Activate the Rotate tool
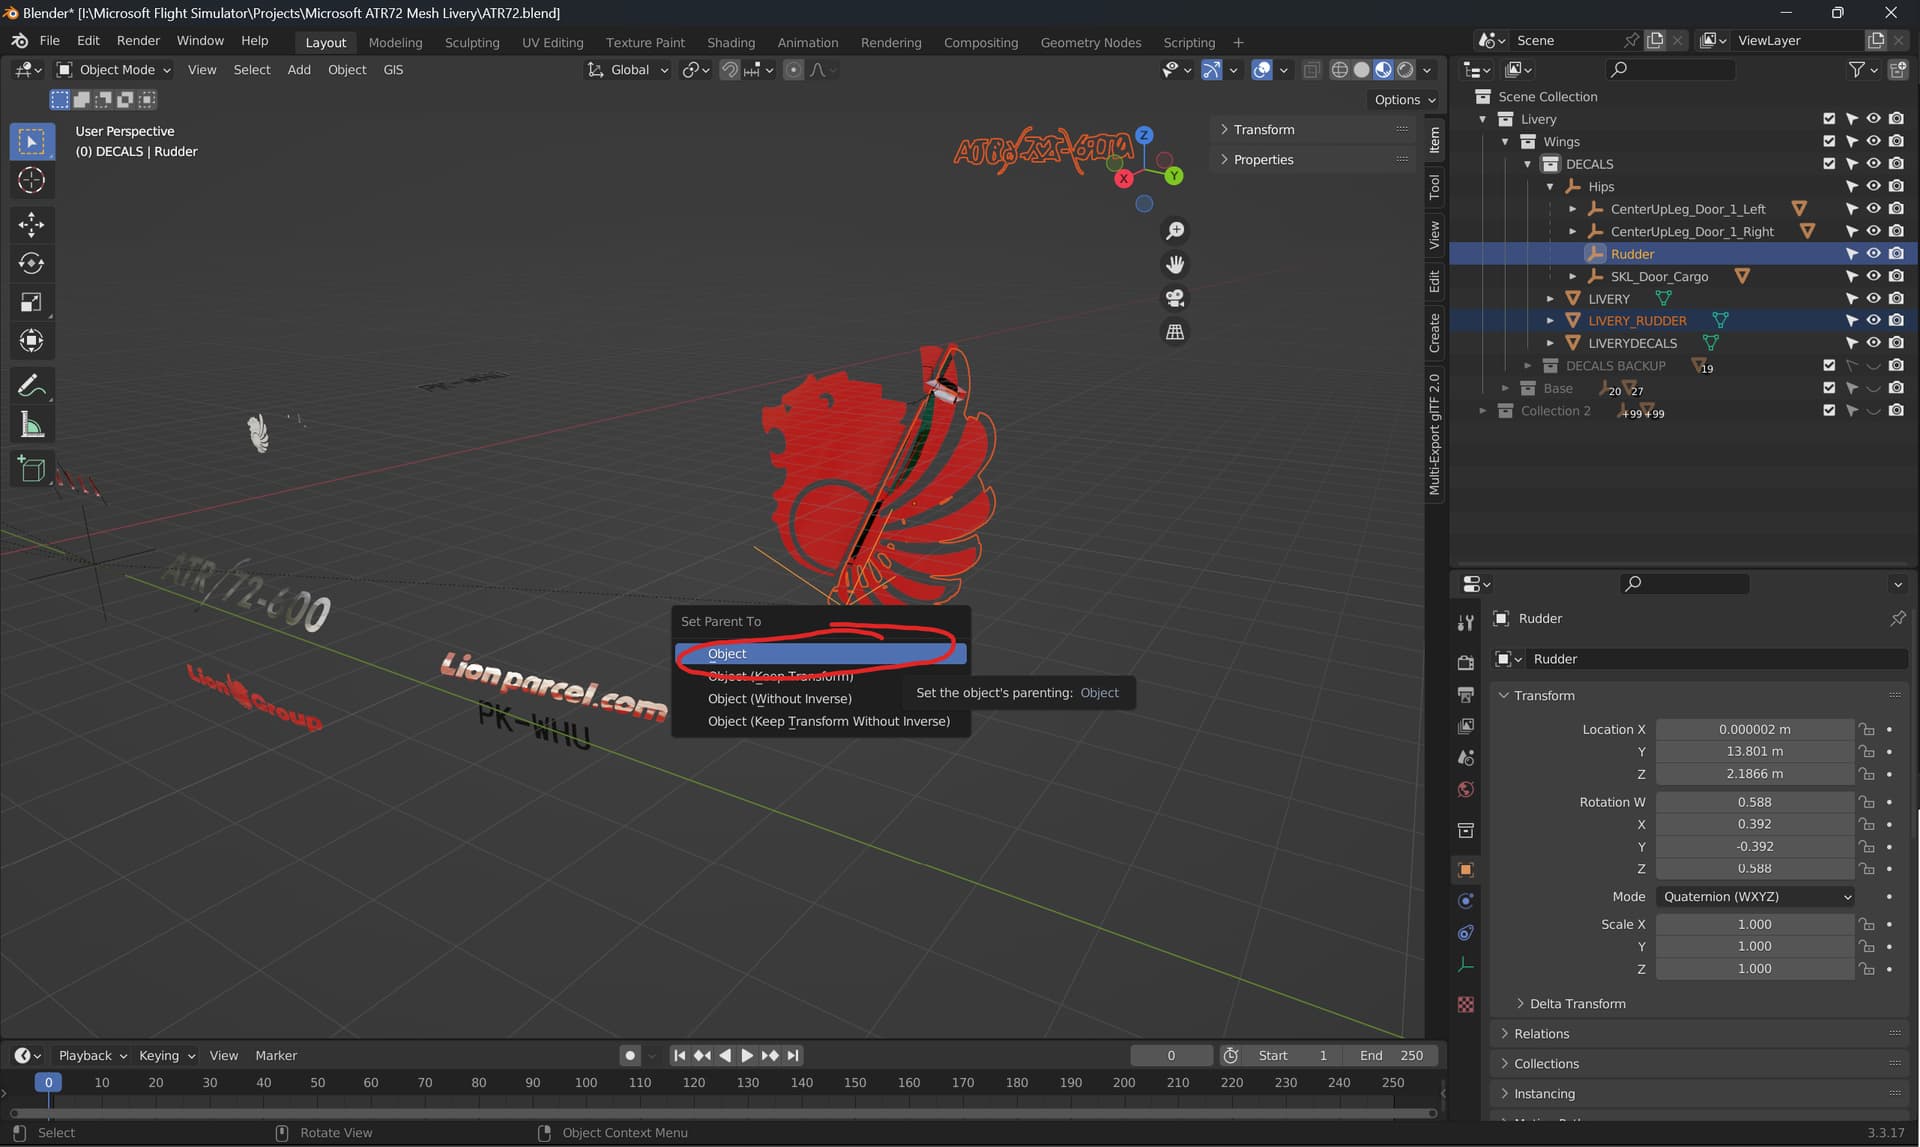The height and width of the screenshot is (1147, 1920). click(x=32, y=263)
